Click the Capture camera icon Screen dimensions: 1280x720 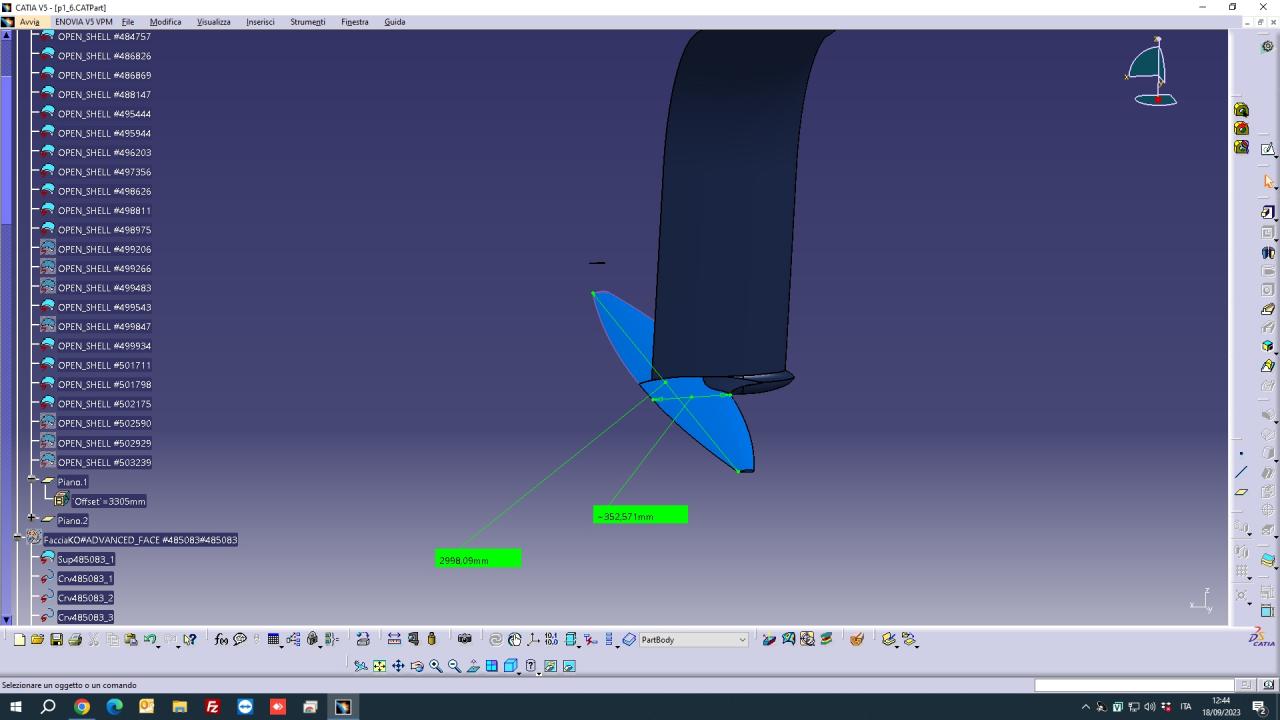tap(464, 640)
